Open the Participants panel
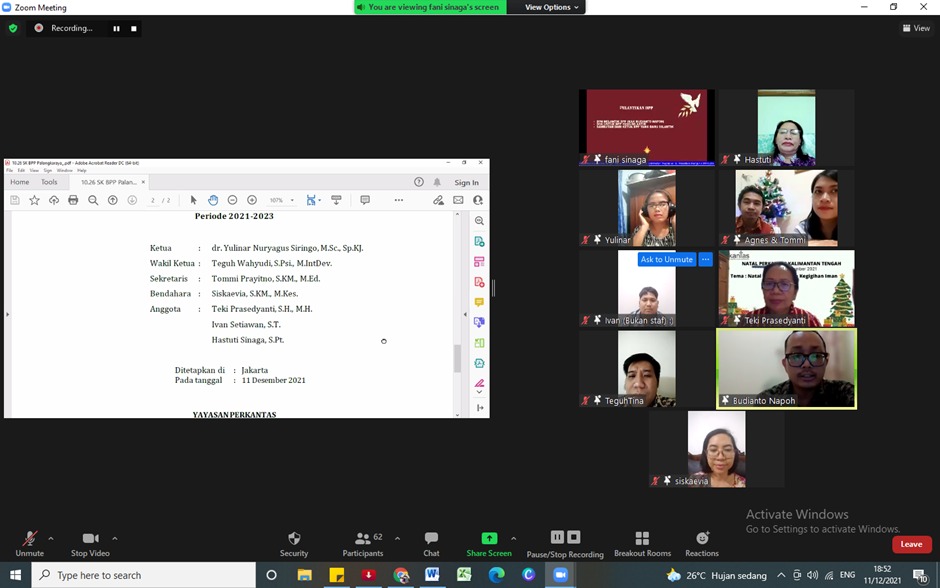Viewport: 940px width, 588px height. (x=364, y=539)
